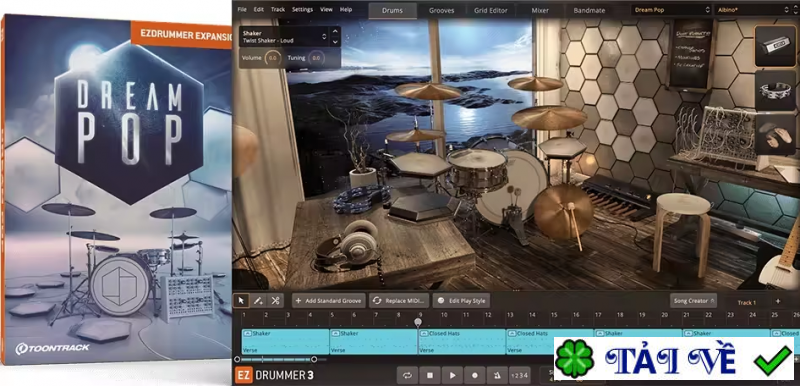800x386 pixels.
Task: Select the scissors cut tool
Action: [x=275, y=300]
